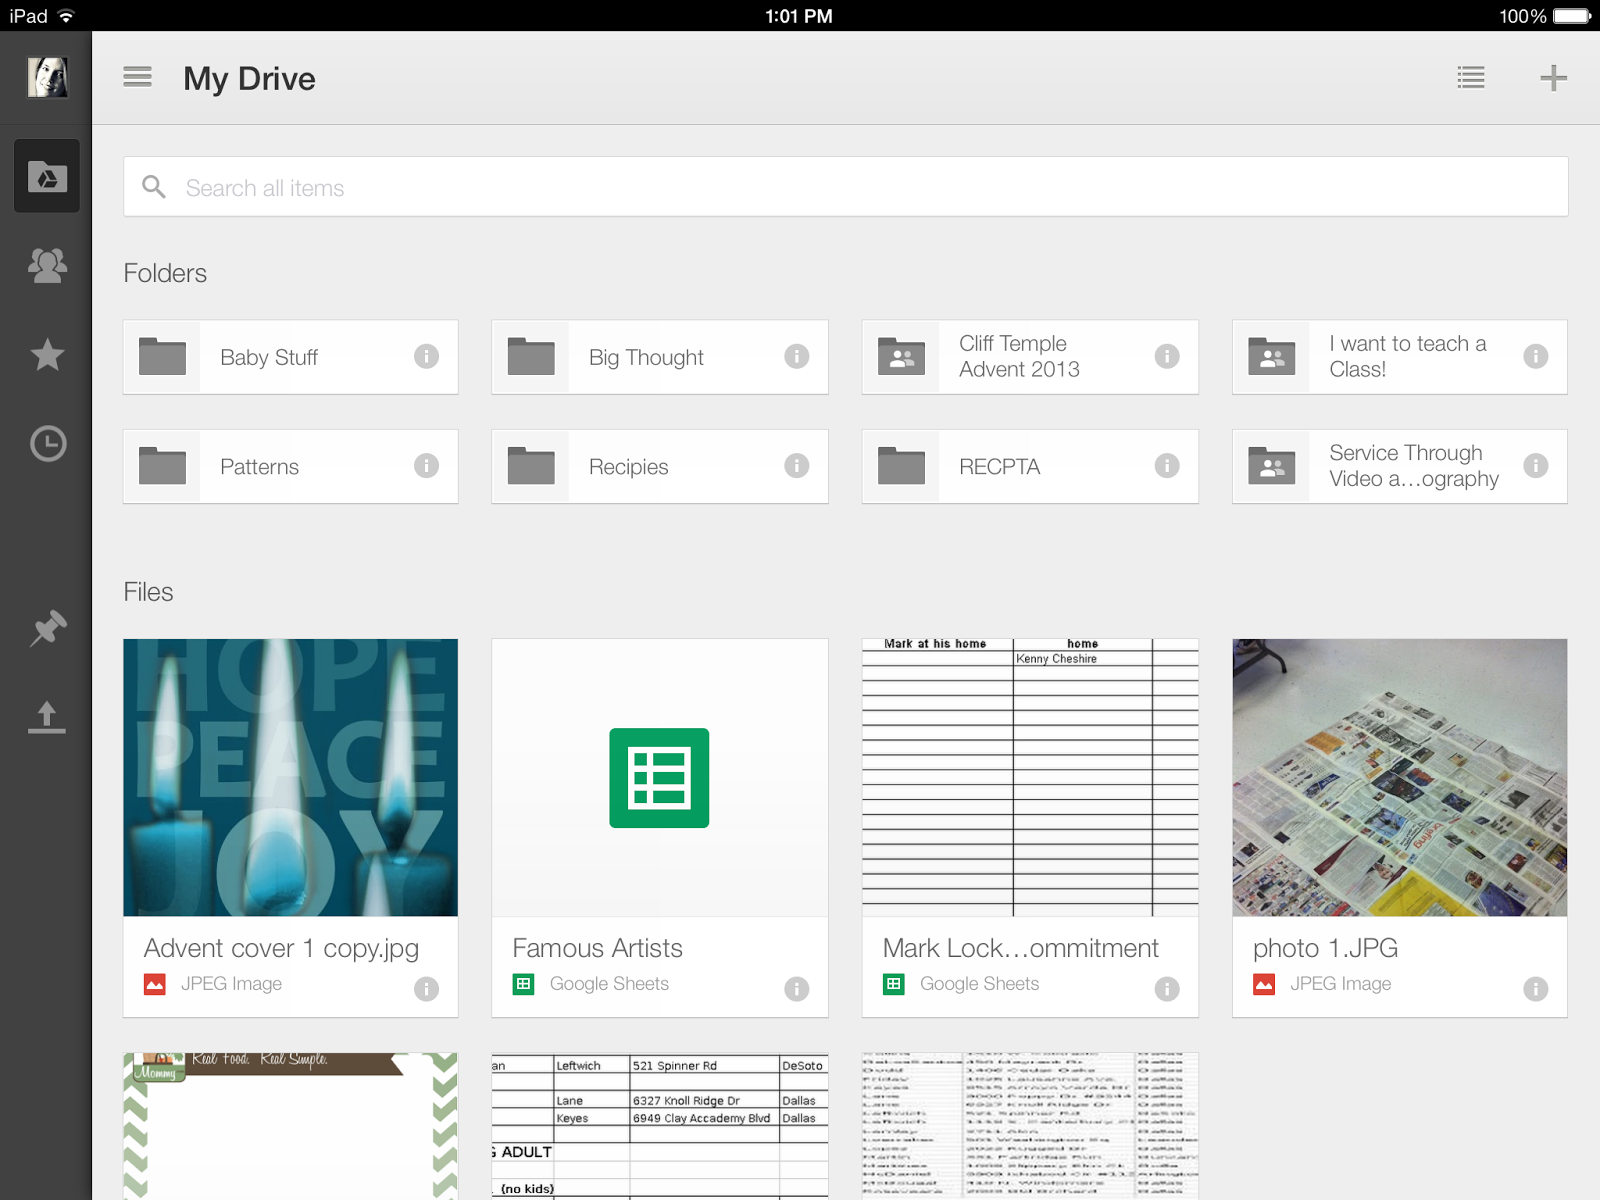
Task: Open Service Through Video a...ography folder
Action: tap(1399, 466)
